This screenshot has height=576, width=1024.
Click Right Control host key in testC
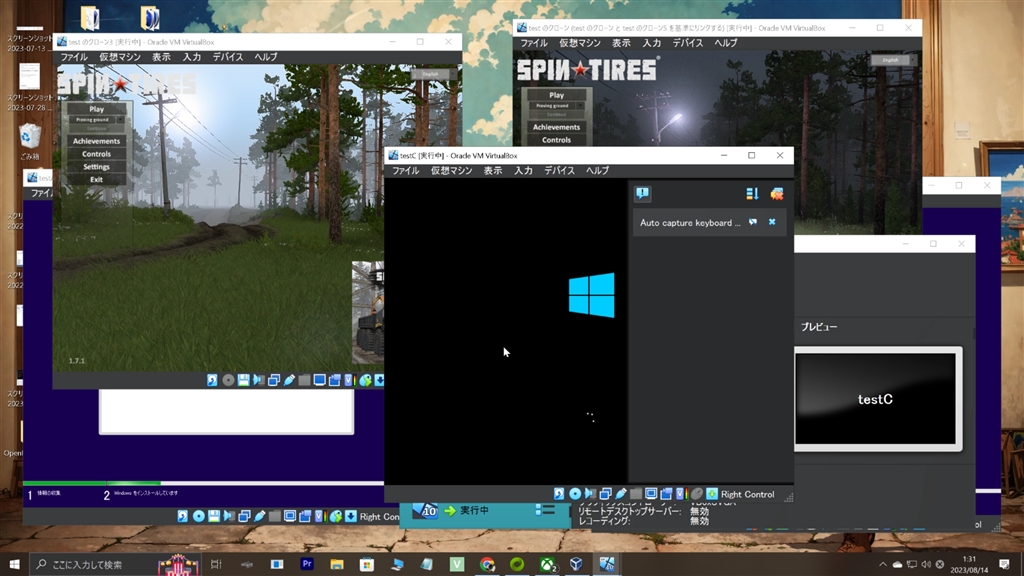click(747, 494)
